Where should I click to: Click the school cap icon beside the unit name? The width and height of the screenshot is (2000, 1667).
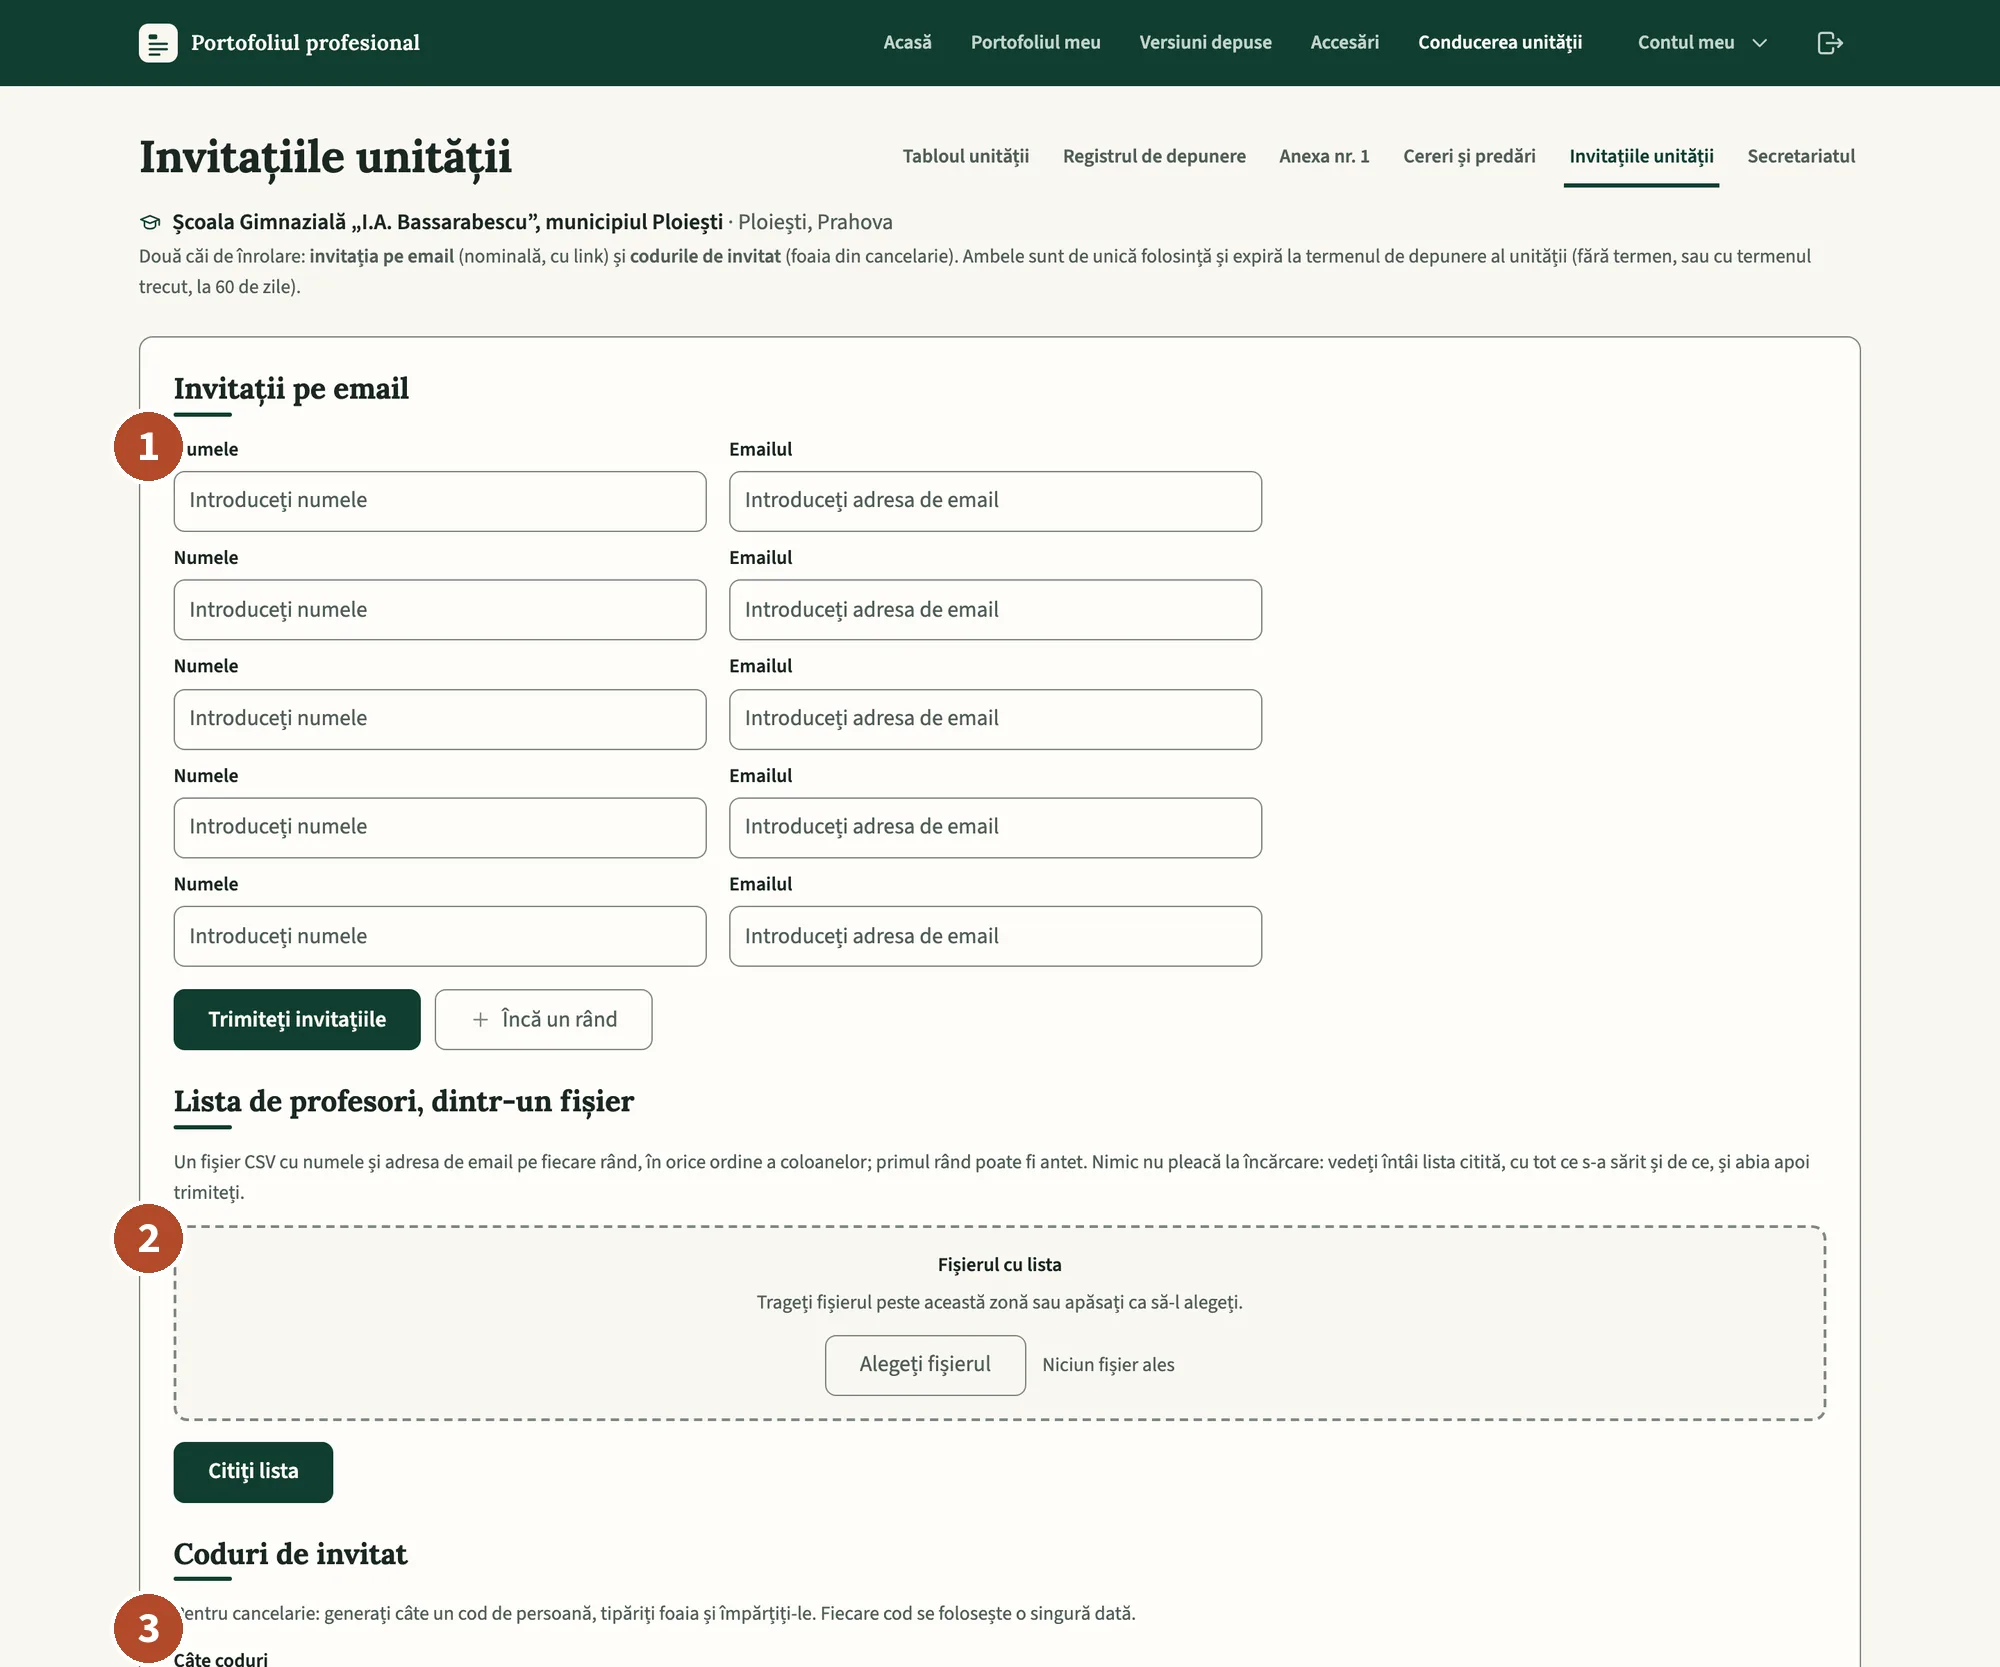[x=150, y=222]
